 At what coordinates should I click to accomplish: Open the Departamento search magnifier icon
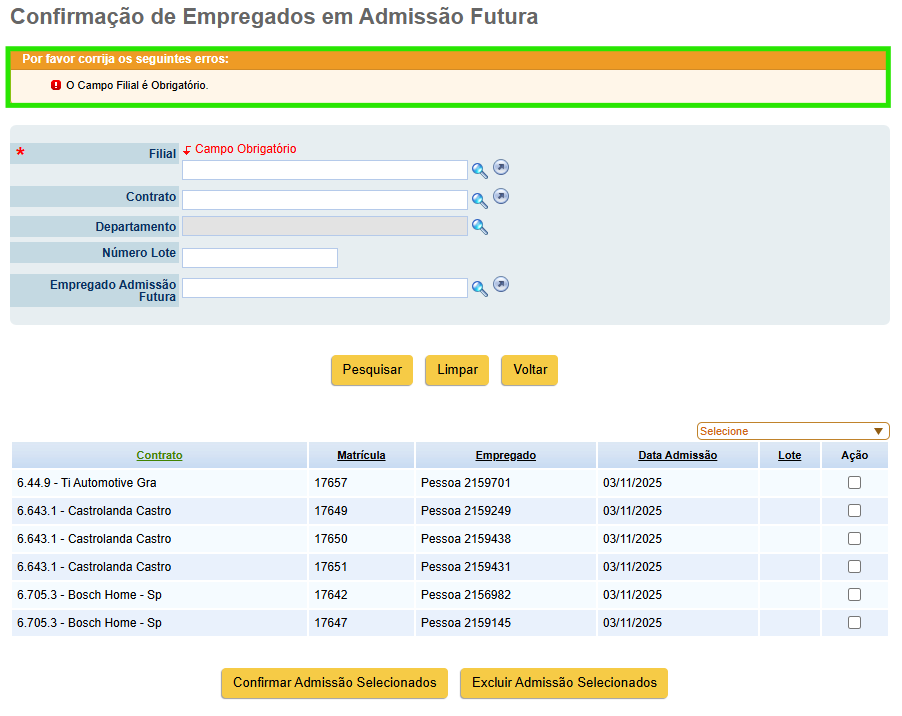click(x=480, y=227)
